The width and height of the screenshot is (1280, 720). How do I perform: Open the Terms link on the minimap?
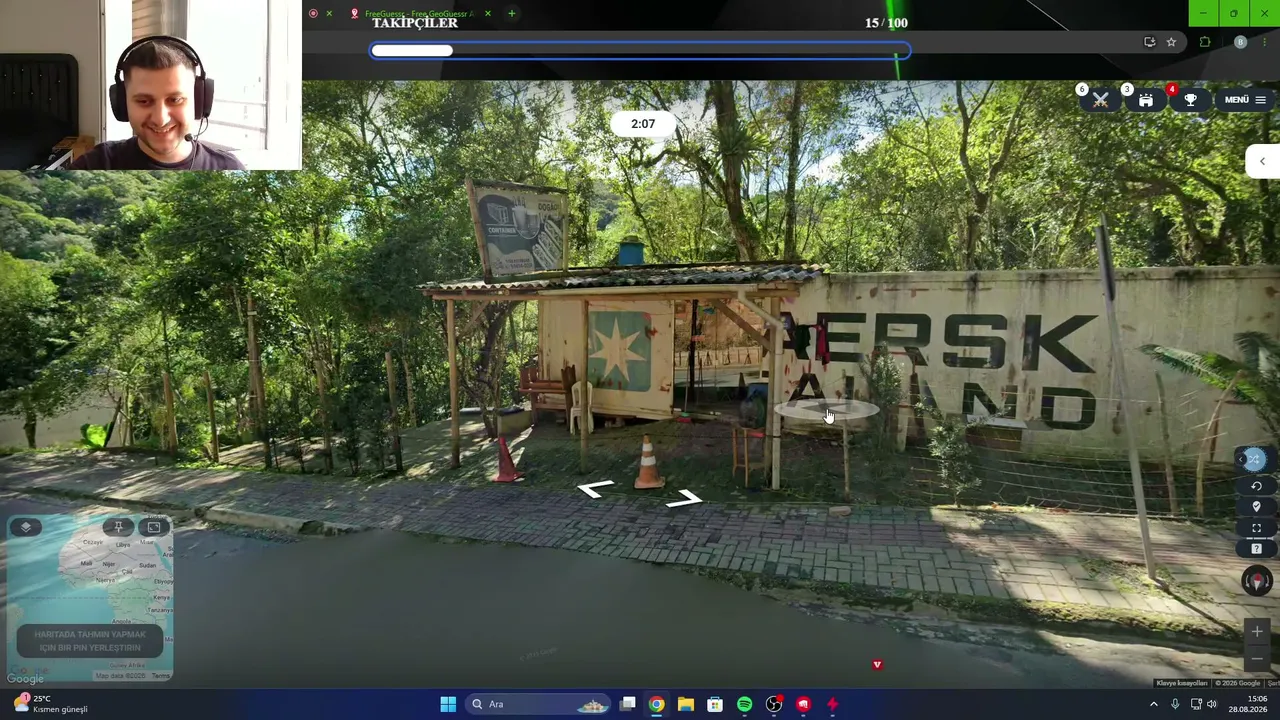pyautogui.click(x=161, y=676)
